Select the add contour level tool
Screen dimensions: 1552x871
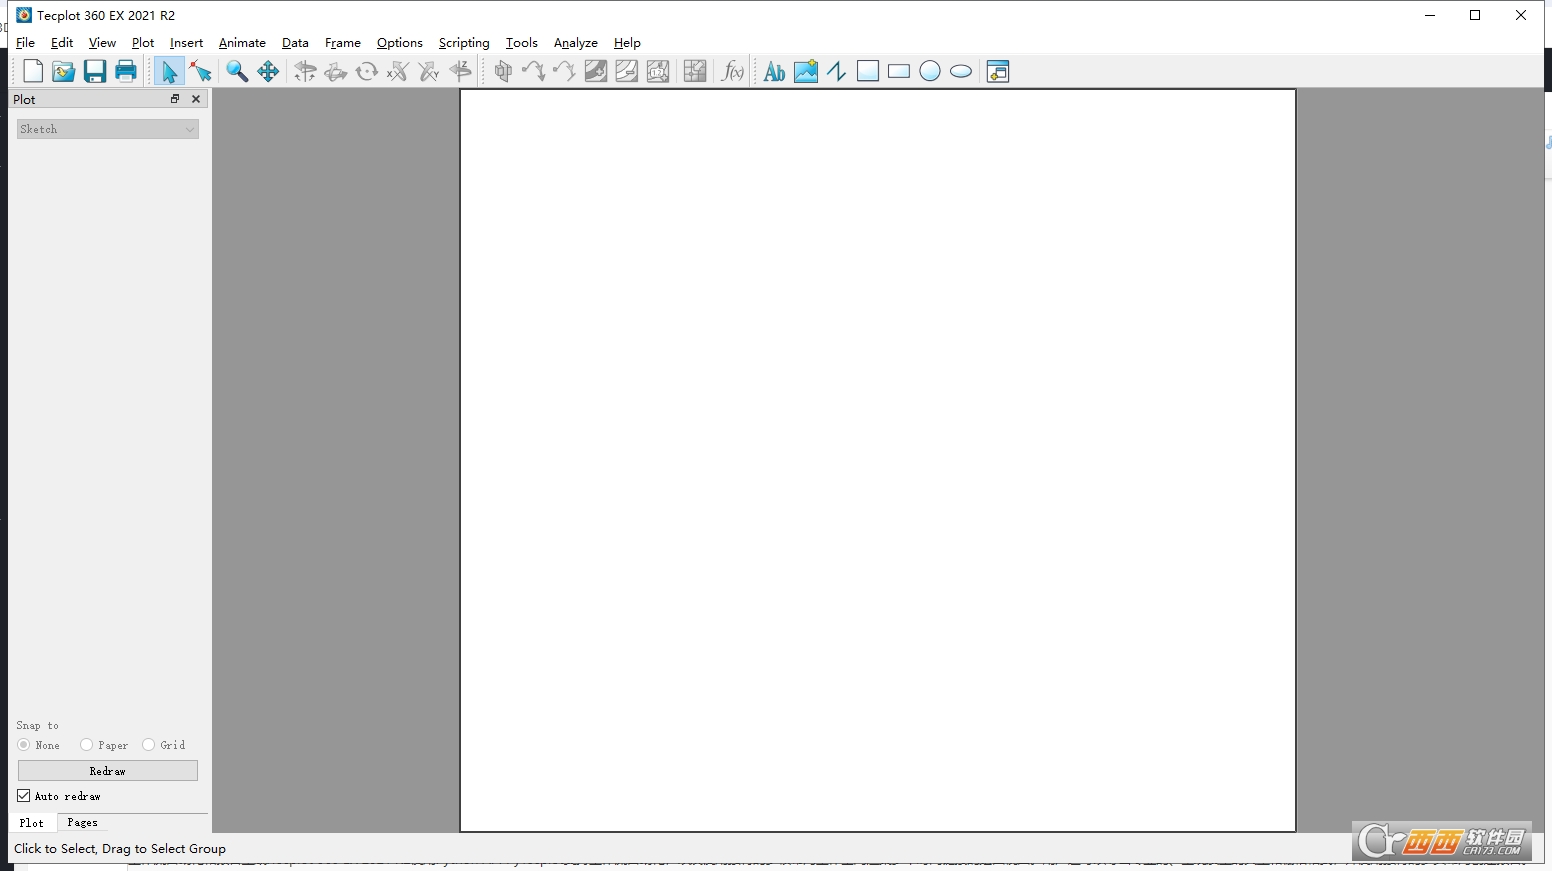point(596,71)
